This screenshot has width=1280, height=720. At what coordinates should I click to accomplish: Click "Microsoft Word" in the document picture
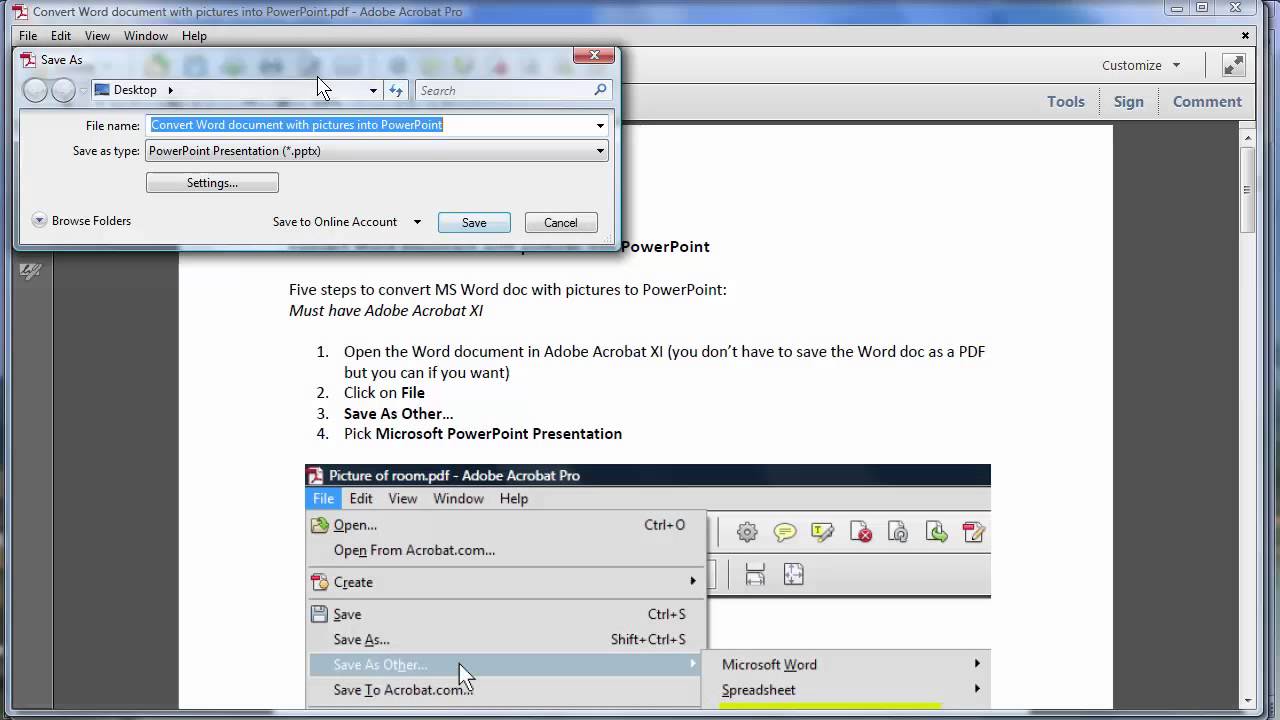point(769,665)
